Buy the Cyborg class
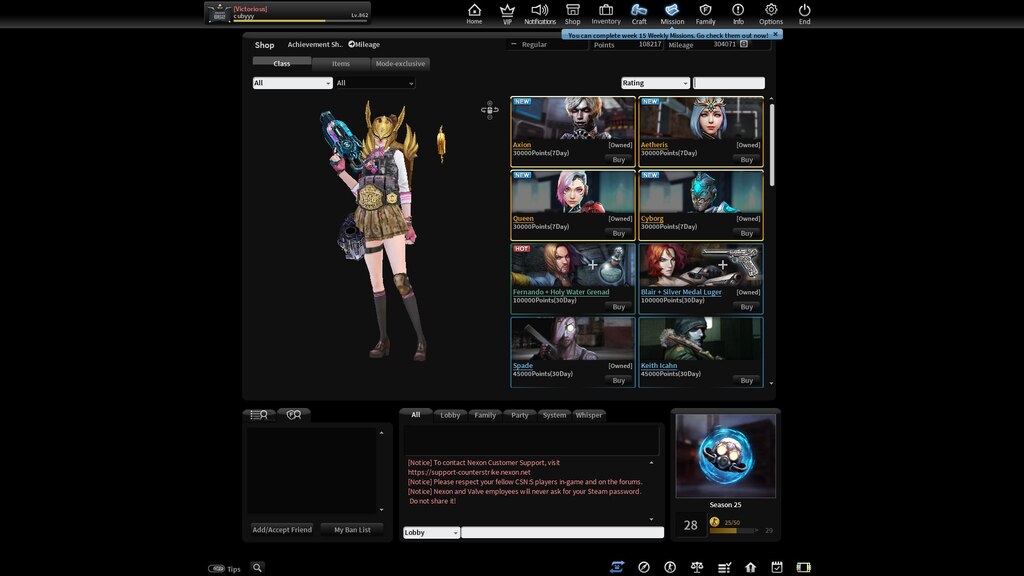 (x=746, y=233)
